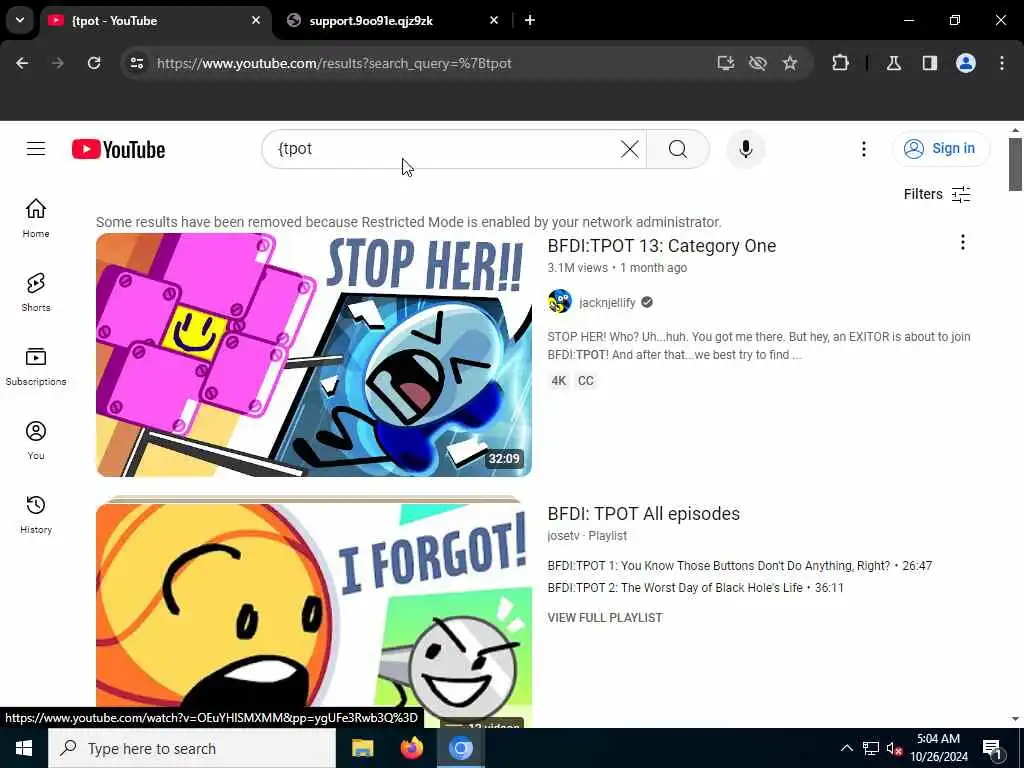The width and height of the screenshot is (1024, 768).
Task: Start voice search with the microphone
Action: (746, 149)
